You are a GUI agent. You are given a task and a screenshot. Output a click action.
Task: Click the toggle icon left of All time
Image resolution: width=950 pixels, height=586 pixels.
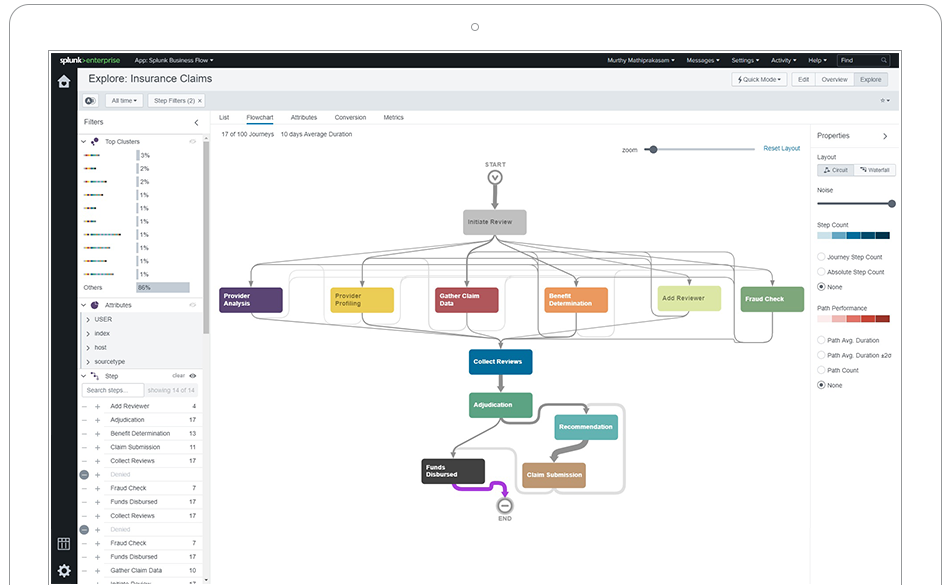point(90,101)
